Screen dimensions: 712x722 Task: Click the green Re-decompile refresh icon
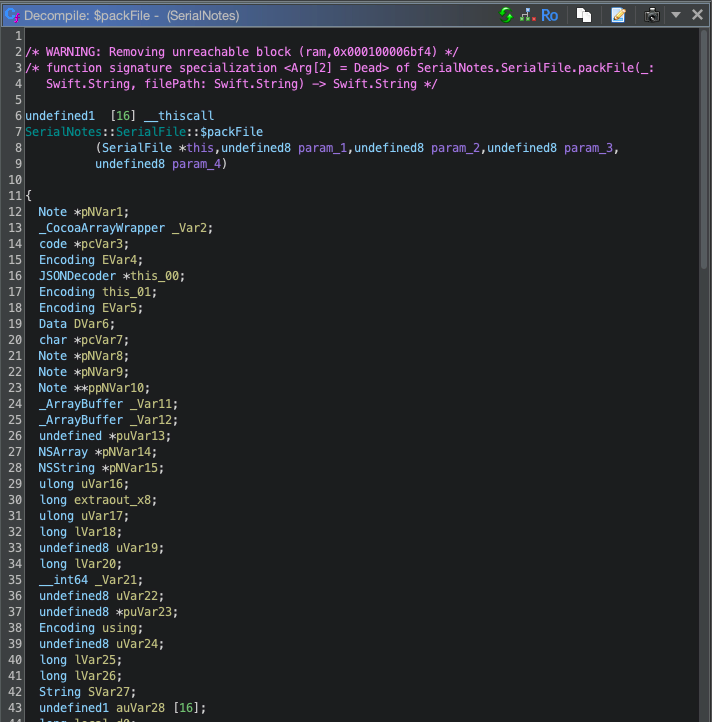tap(506, 15)
